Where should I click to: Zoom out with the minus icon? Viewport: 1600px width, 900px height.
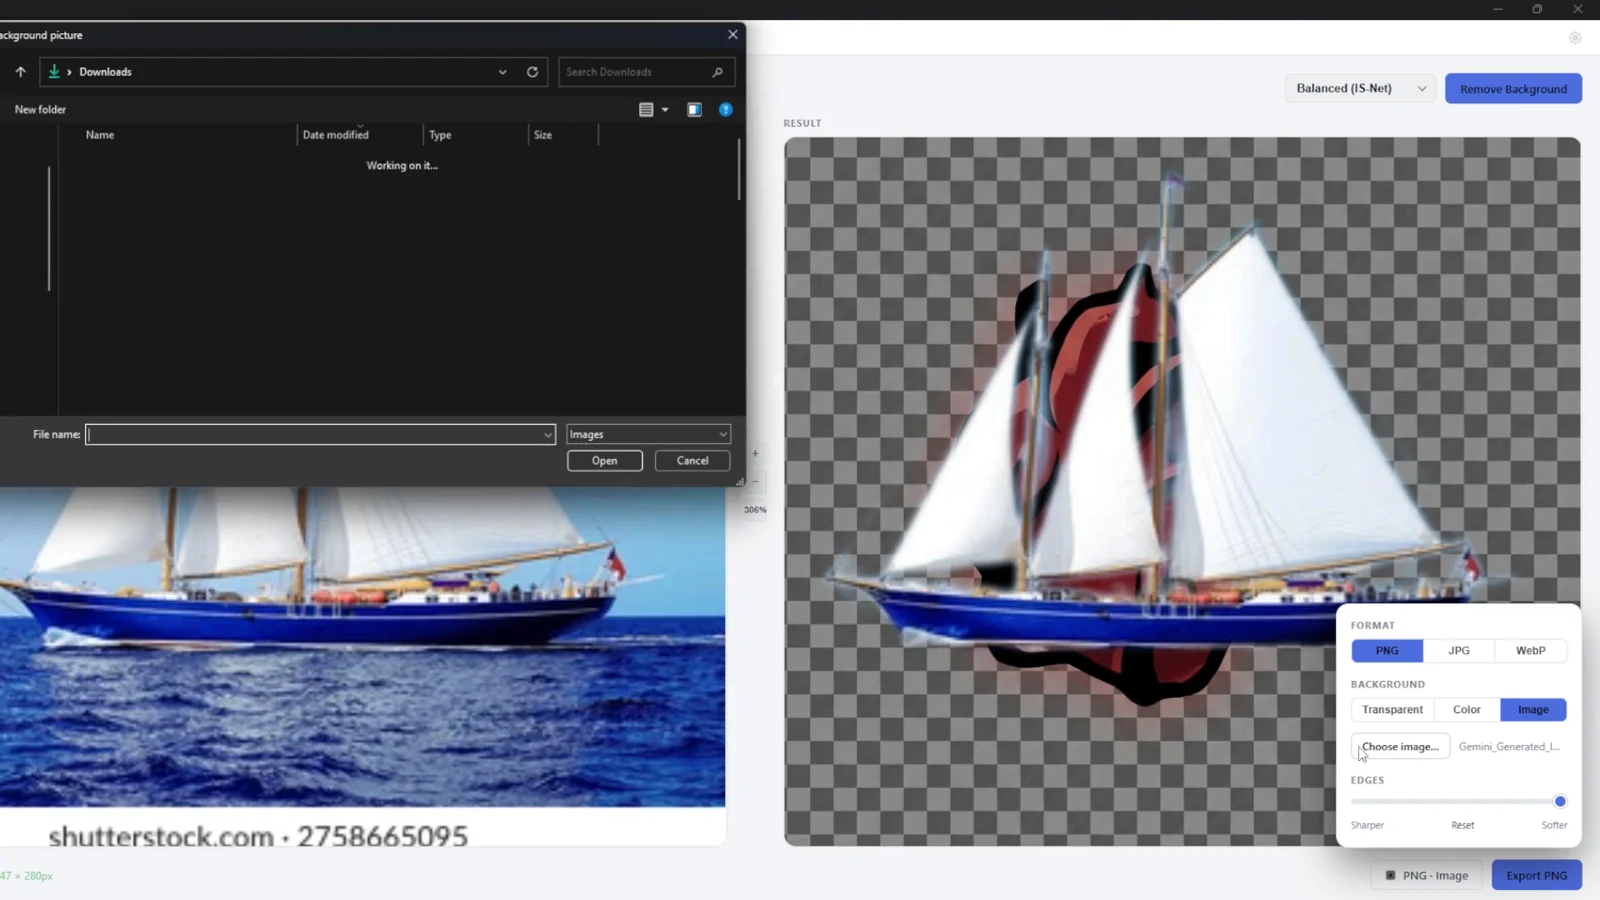(755, 482)
